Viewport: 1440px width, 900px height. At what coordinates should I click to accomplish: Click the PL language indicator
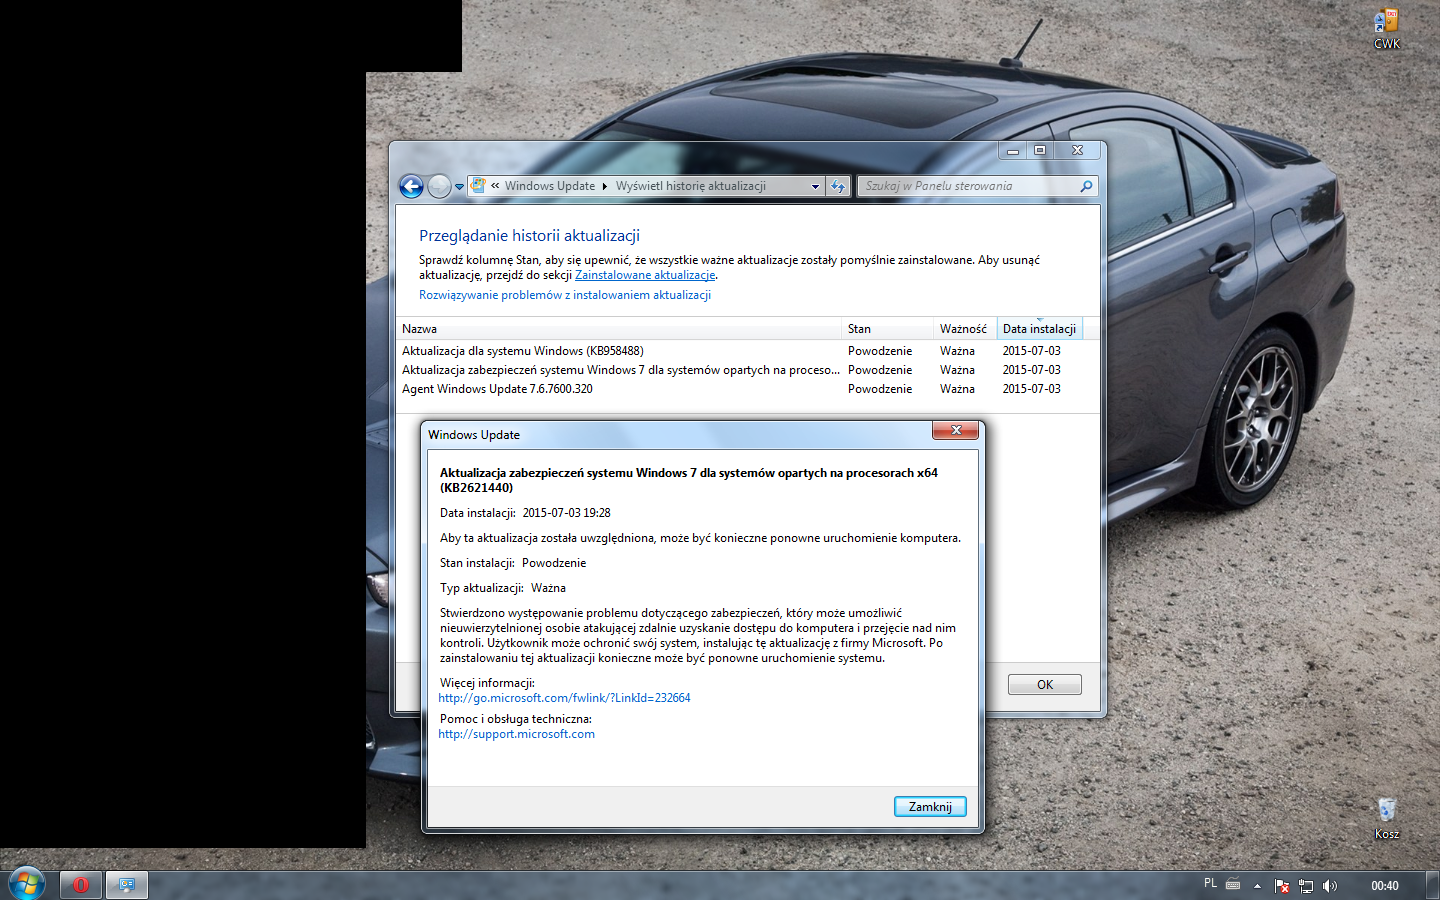pyautogui.click(x=1210, y=884)
